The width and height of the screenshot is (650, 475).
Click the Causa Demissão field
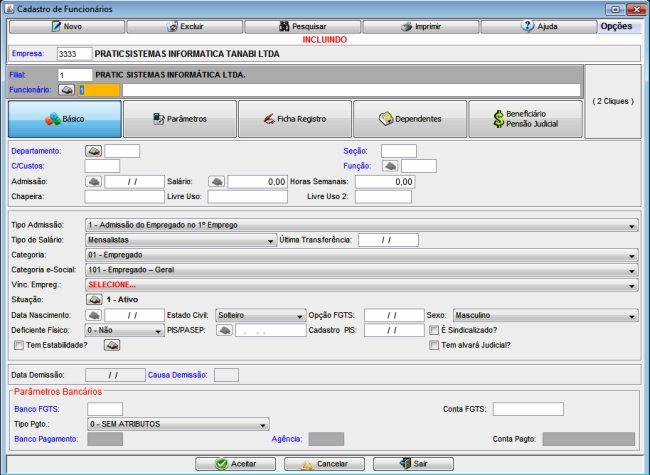coord(226,375)
